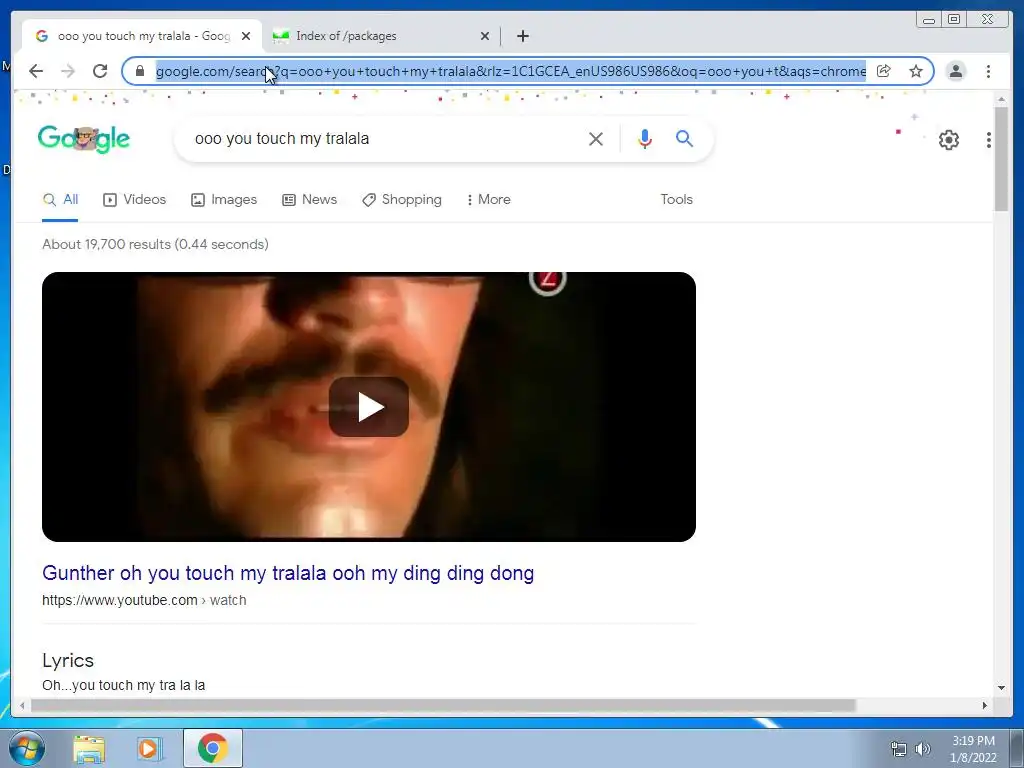Open Google quick settings gear
The width and height of the screenshot is (1024, 768).
coord(949,140)
